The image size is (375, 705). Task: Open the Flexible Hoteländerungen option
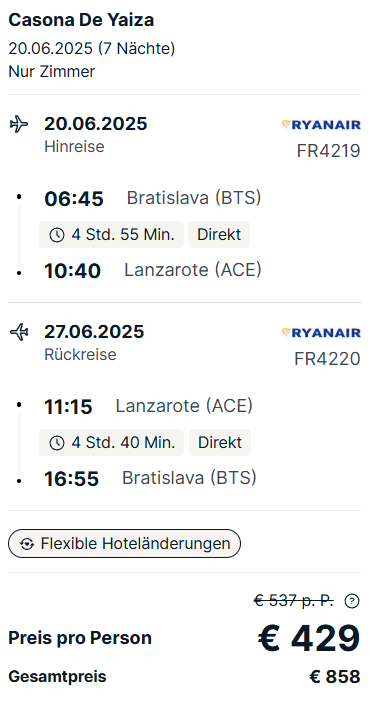click(x=125, y=544)
